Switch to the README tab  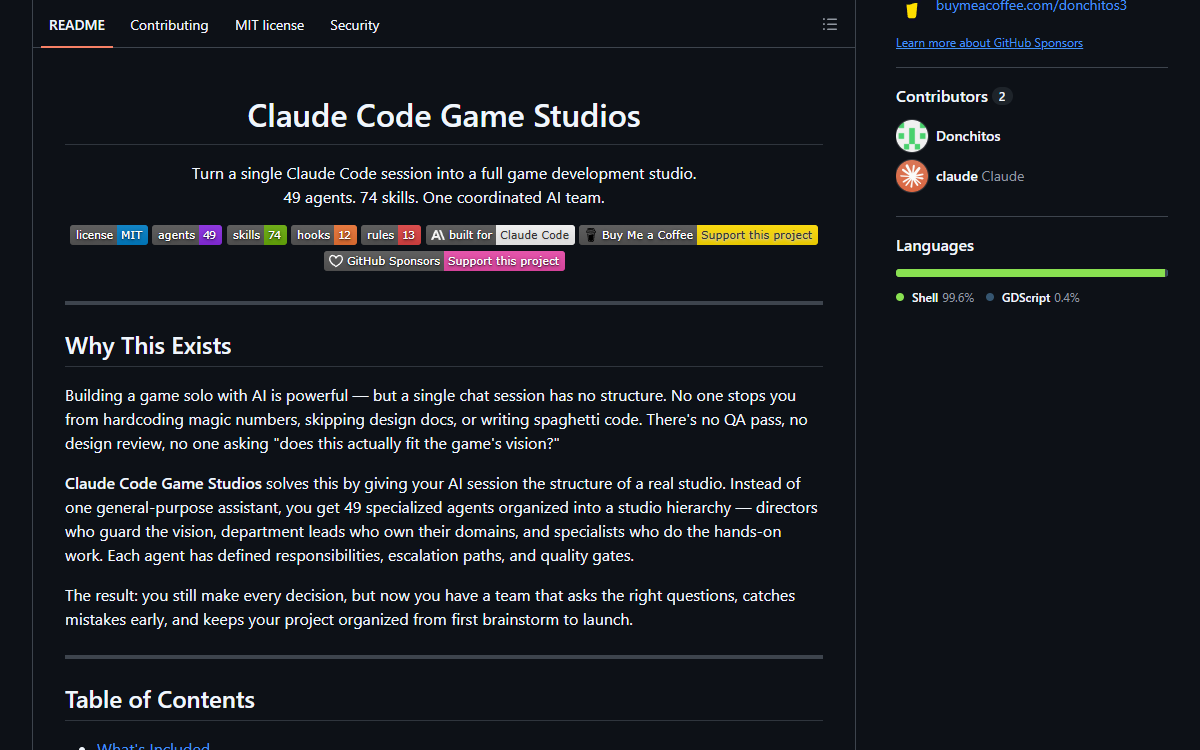[x=77, y=25]
